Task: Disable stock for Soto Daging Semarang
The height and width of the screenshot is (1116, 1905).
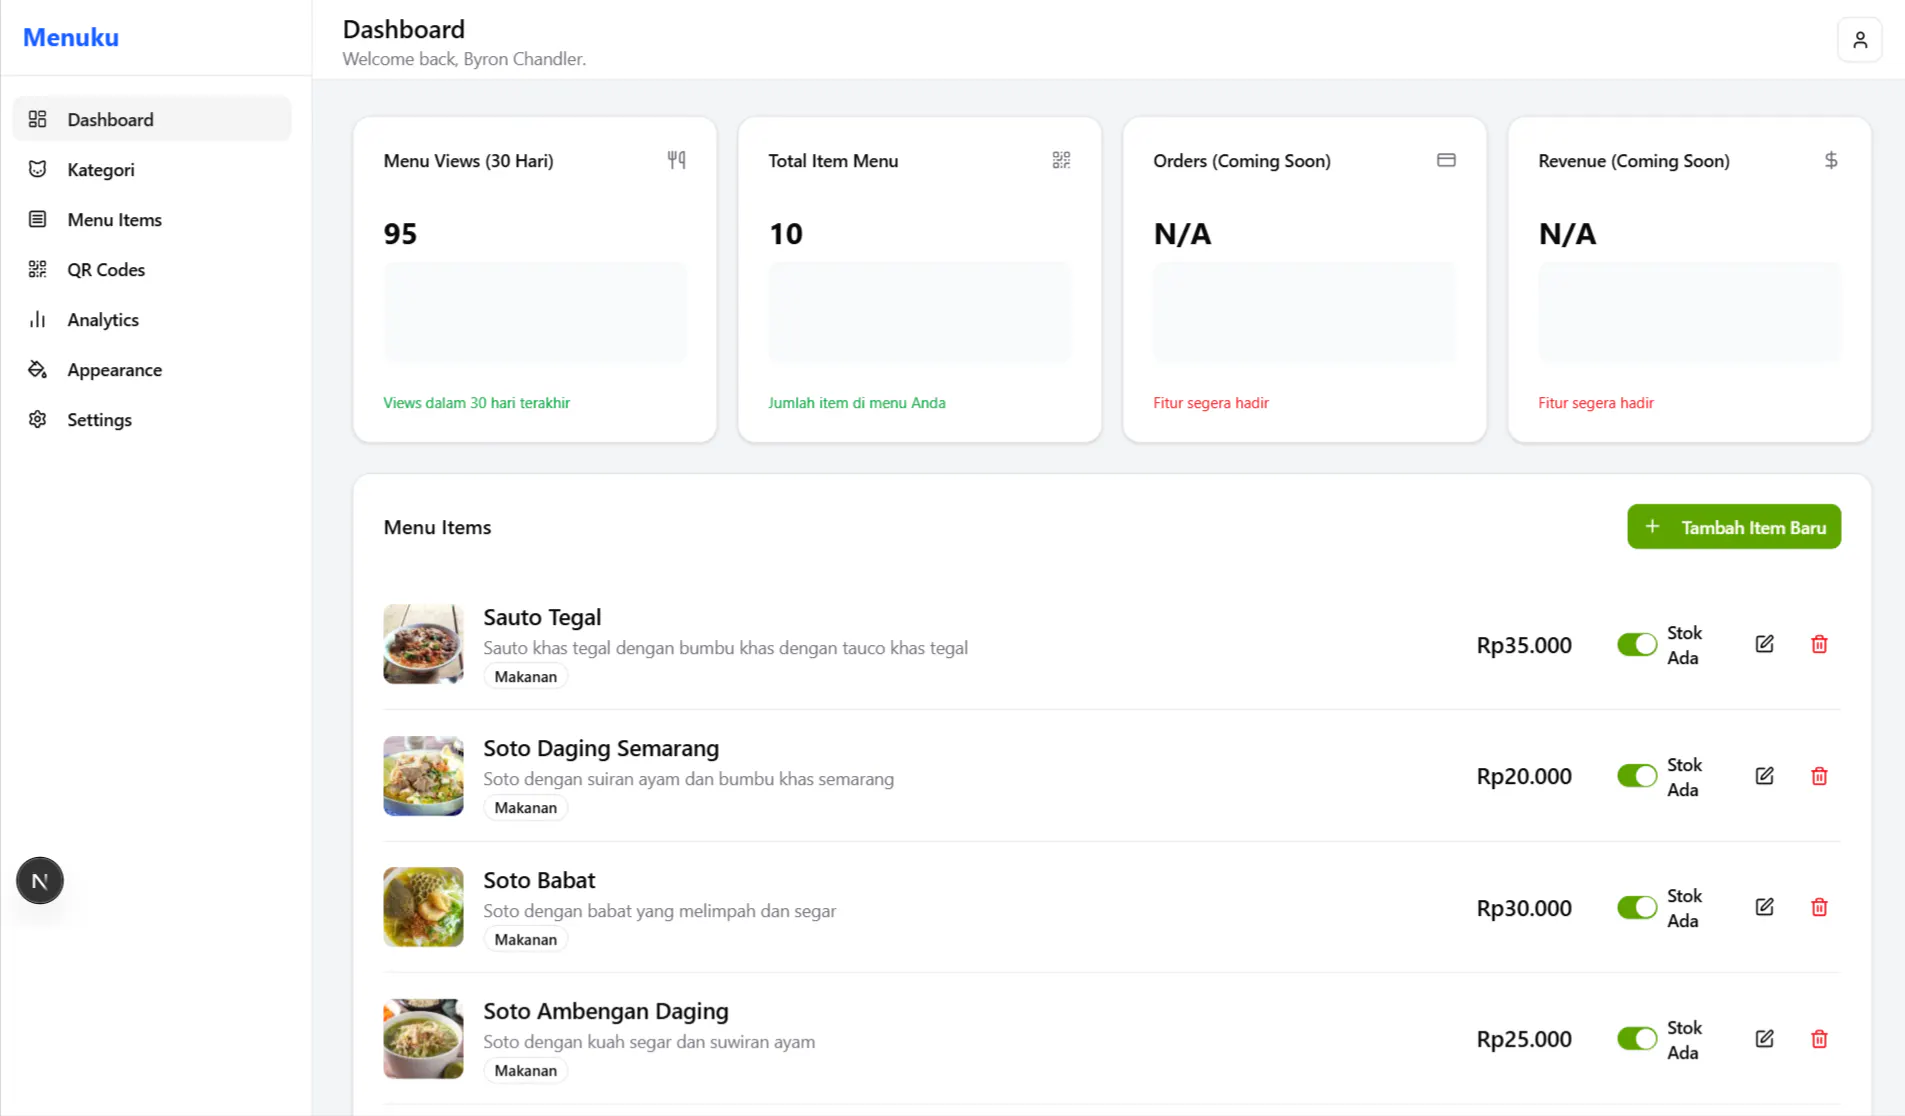Action: 1637,776
